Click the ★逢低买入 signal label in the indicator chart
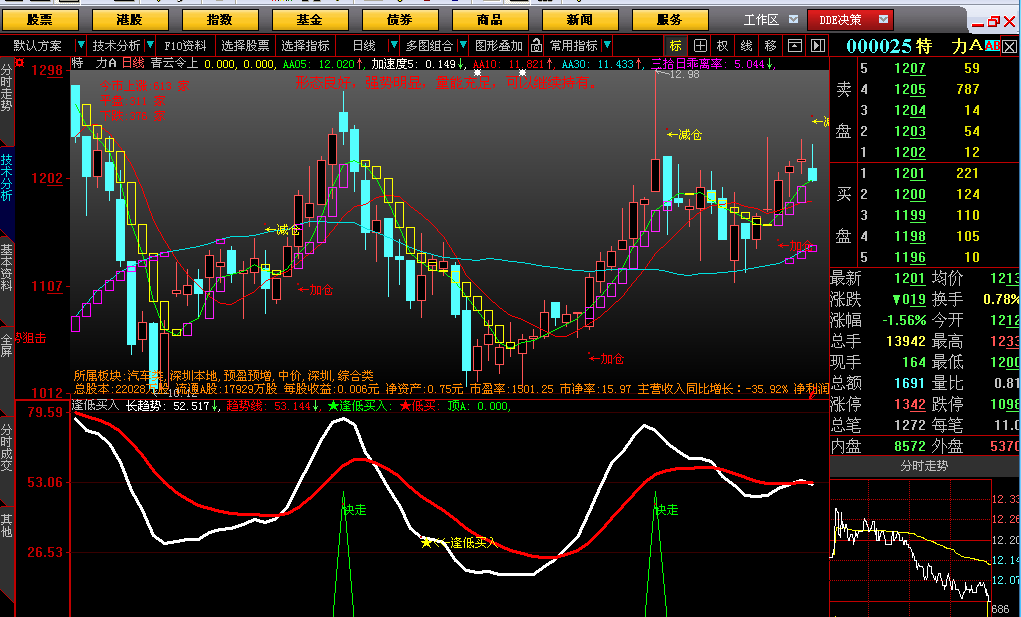Image resolution: width=1021 pixels, height=617 pixels. click(x=460, y=542)
